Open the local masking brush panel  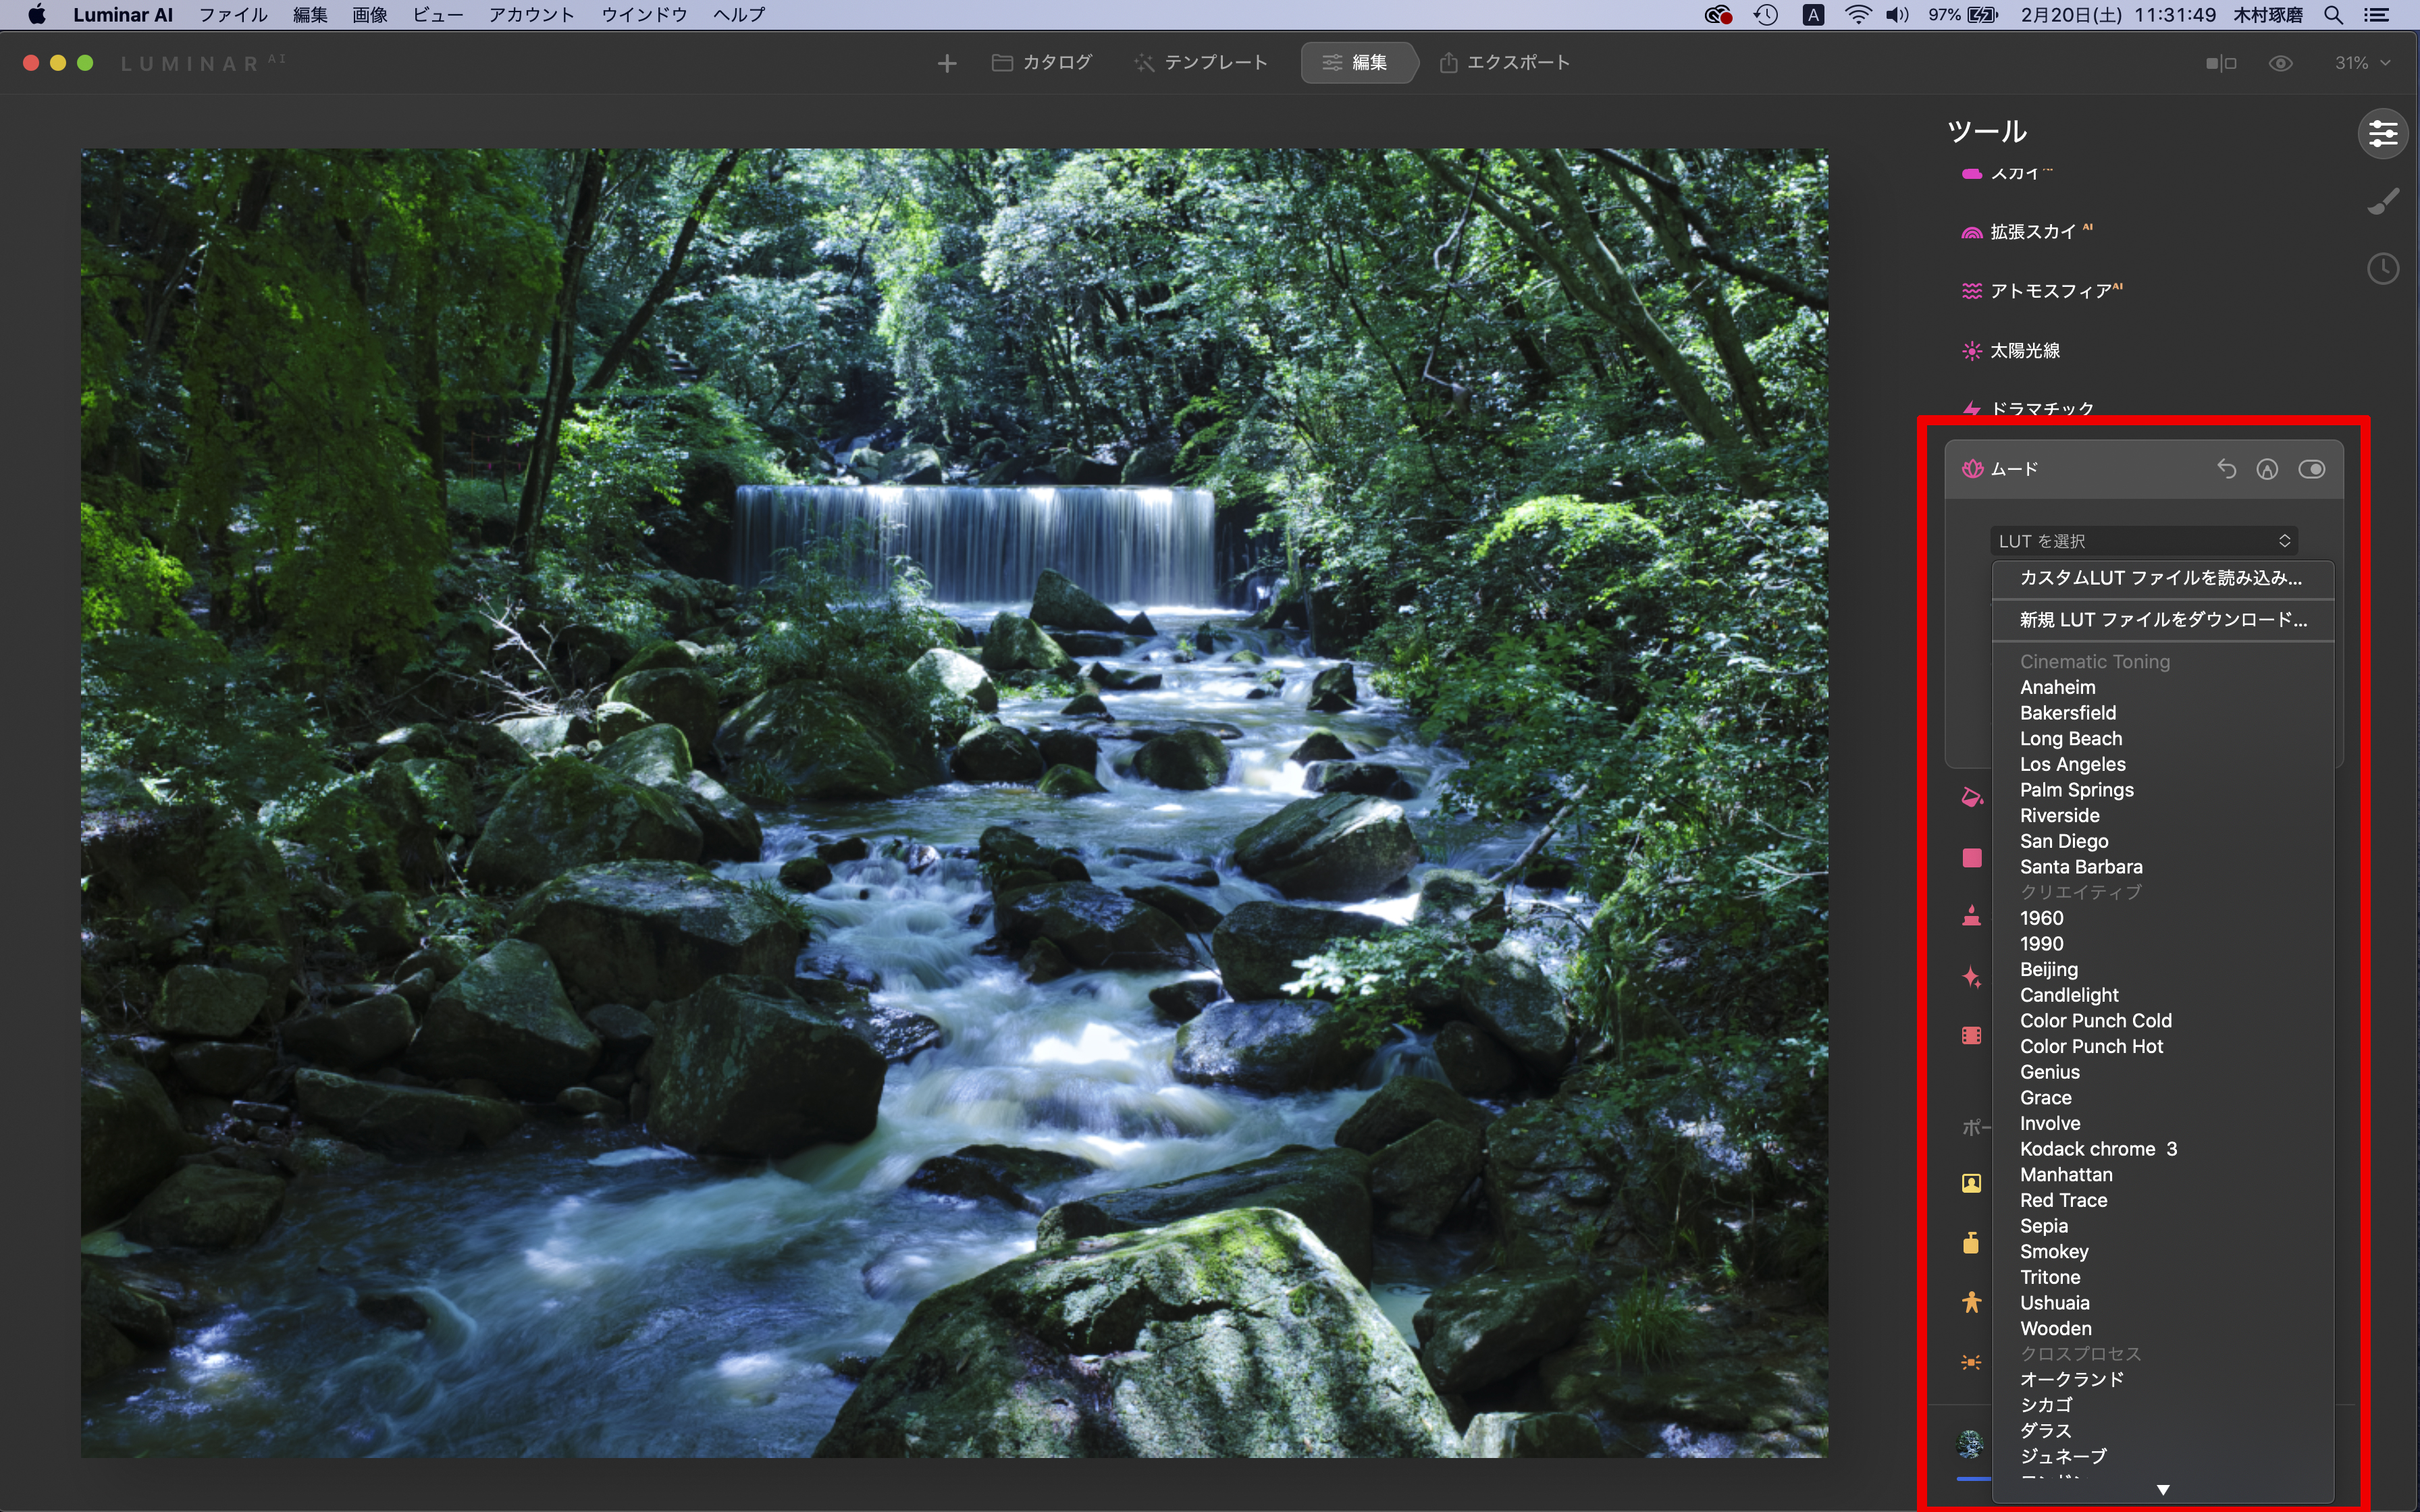(2383, 201)
